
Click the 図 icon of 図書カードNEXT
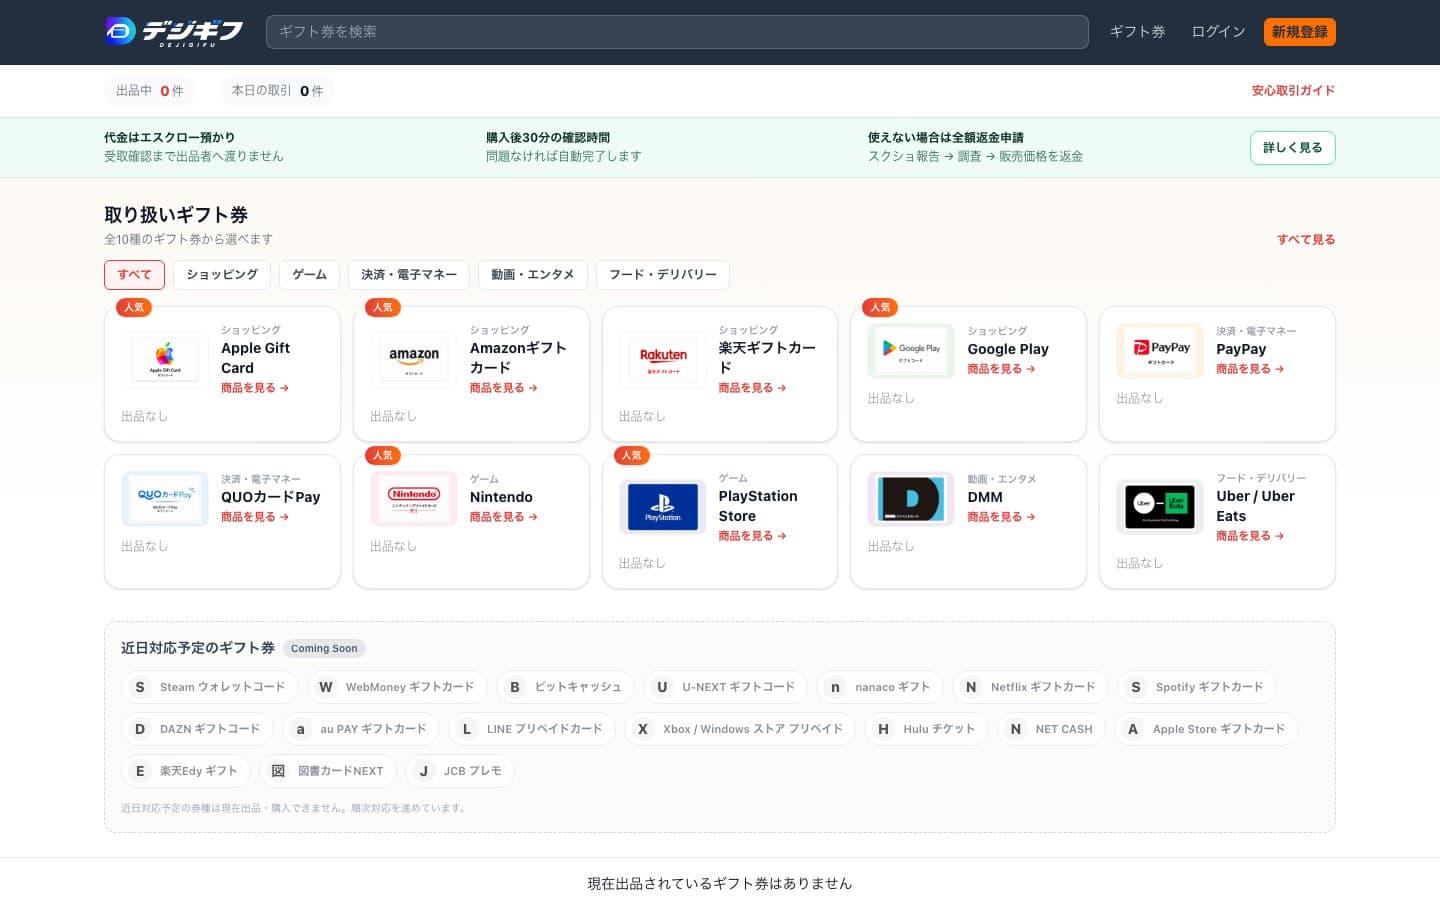278,771
